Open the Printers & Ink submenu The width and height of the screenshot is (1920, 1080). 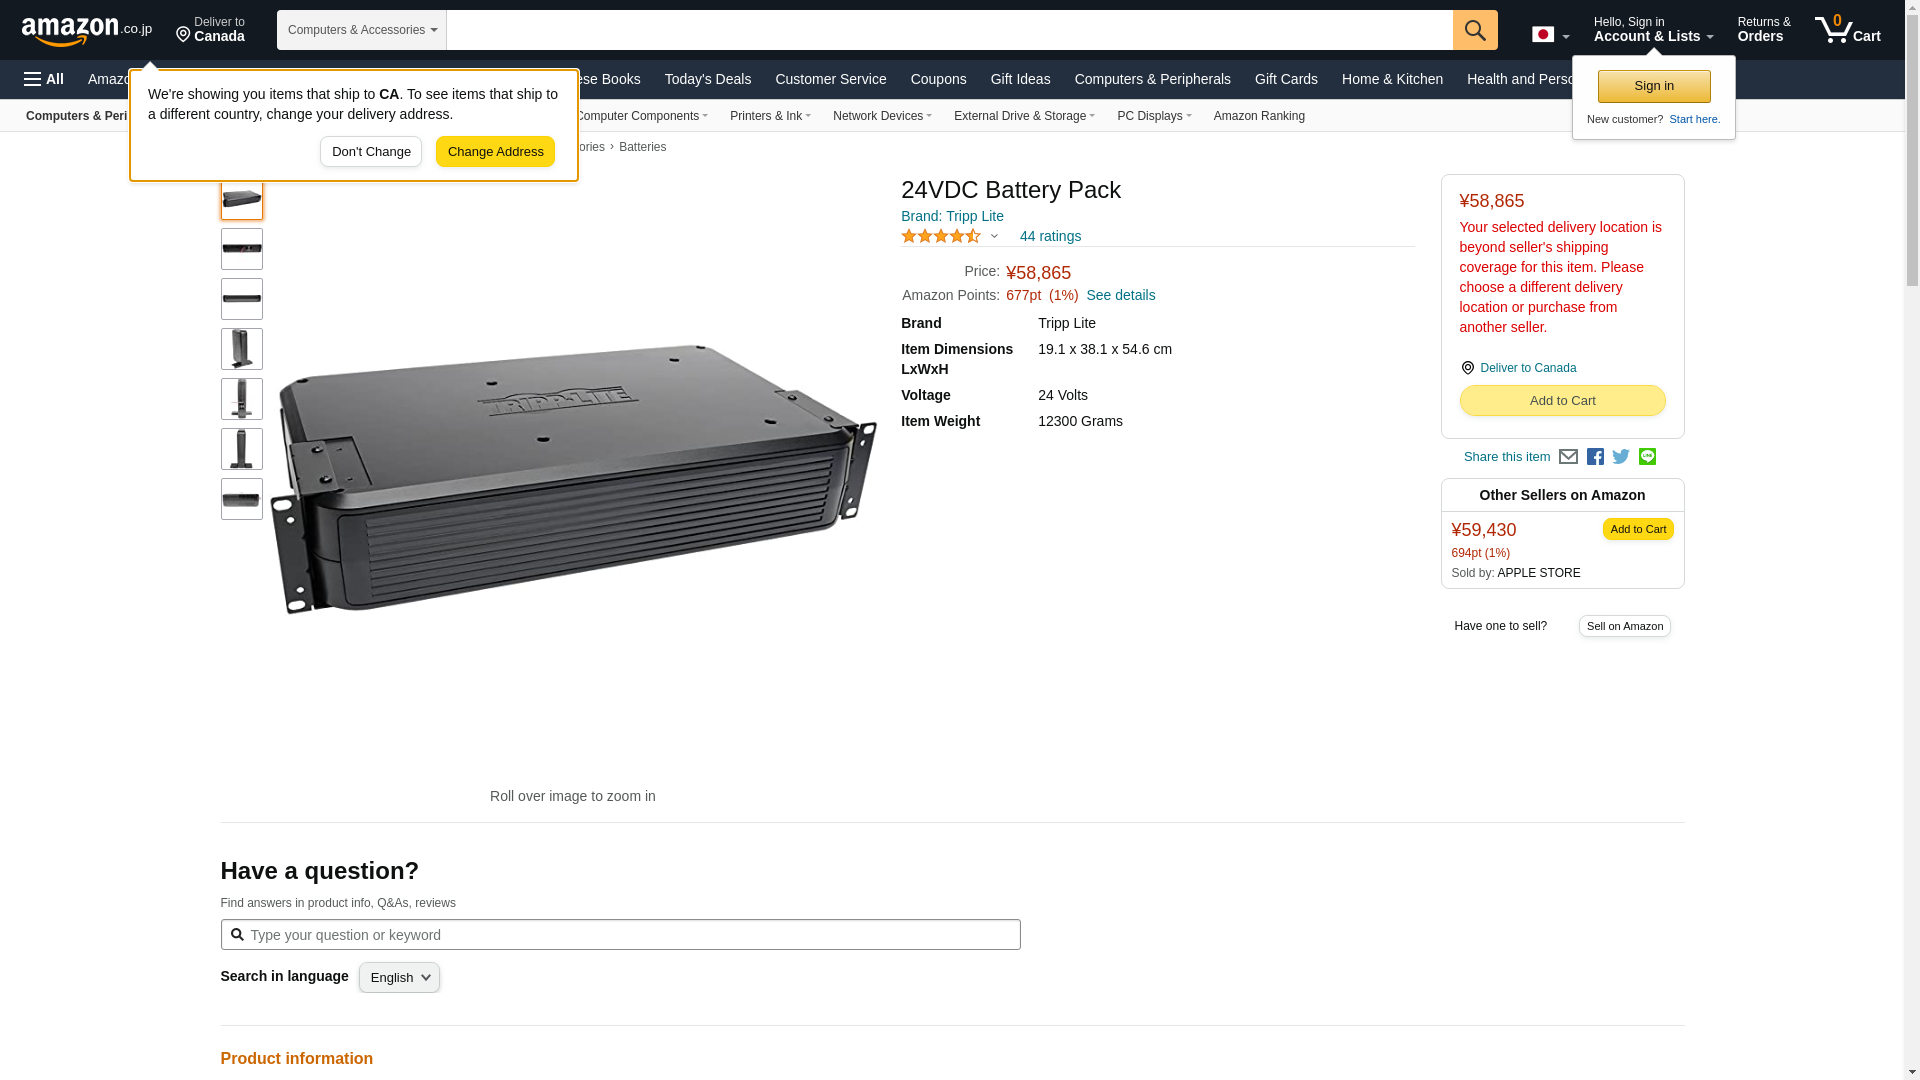770,116
